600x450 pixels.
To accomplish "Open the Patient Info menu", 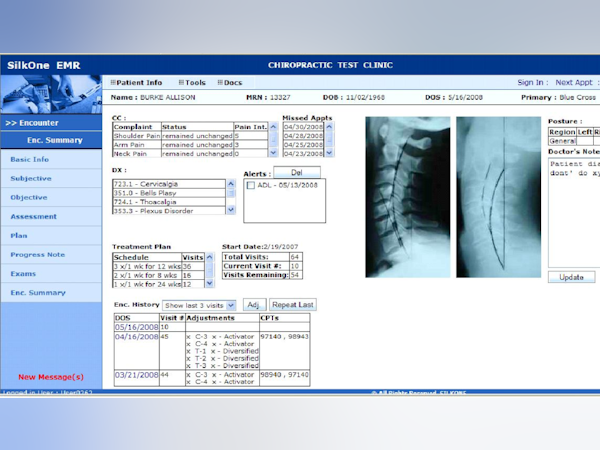I will click(136, 82).
